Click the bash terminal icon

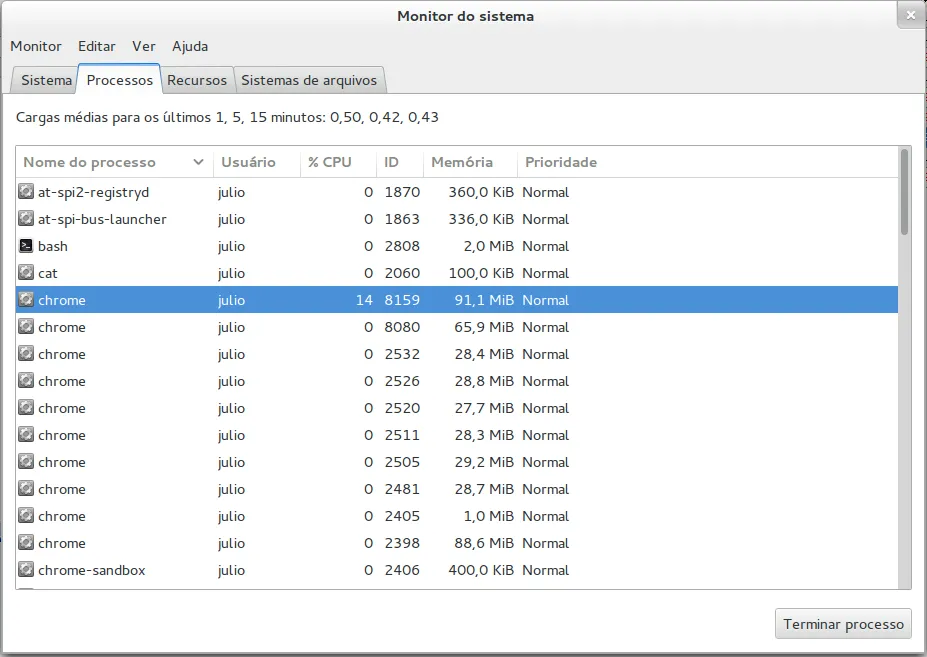[26, 246]
